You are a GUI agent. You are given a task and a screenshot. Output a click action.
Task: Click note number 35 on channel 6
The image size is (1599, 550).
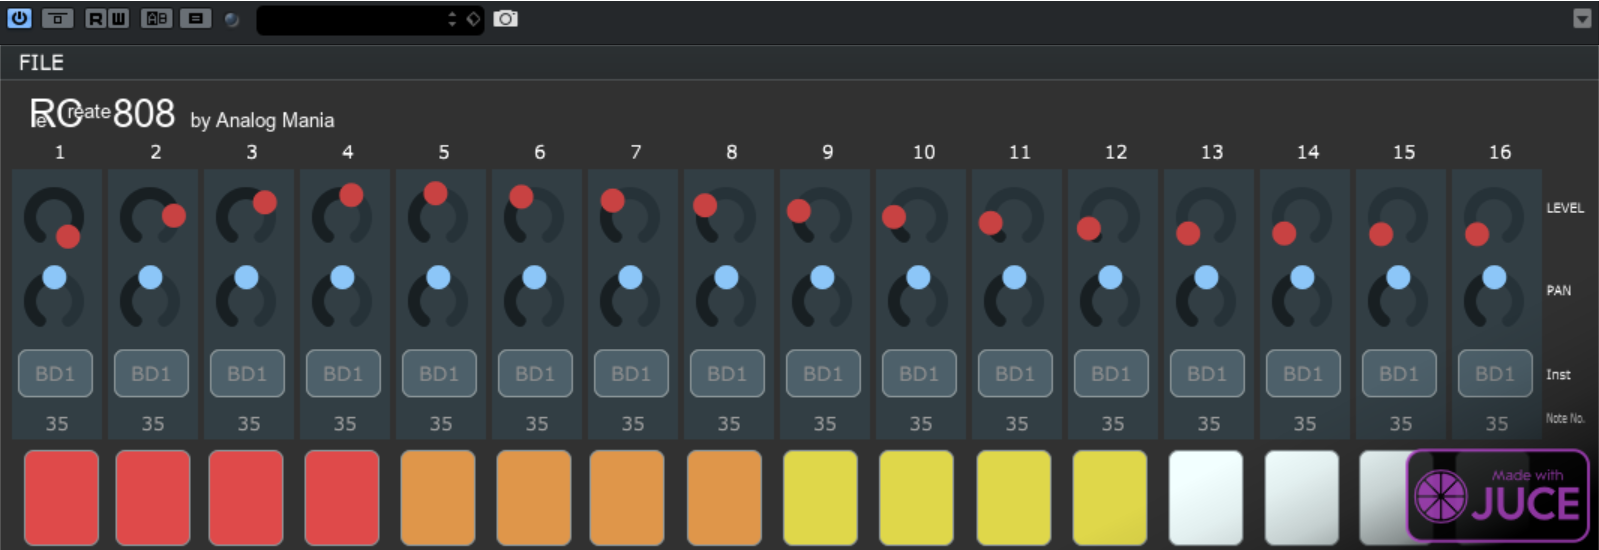coord(537,424)
